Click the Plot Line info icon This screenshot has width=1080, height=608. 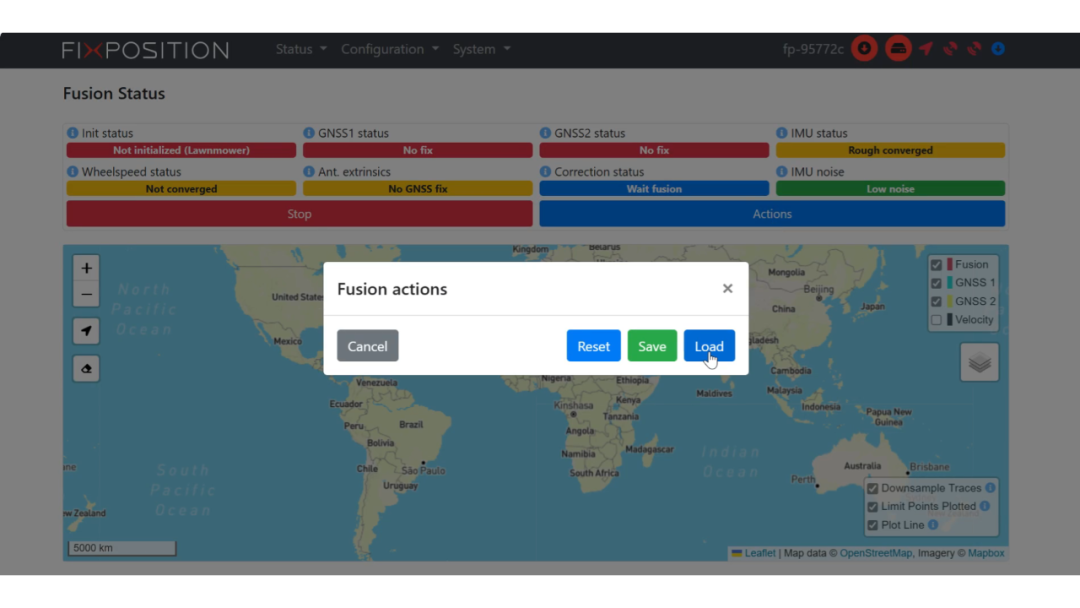click(933, 525)
